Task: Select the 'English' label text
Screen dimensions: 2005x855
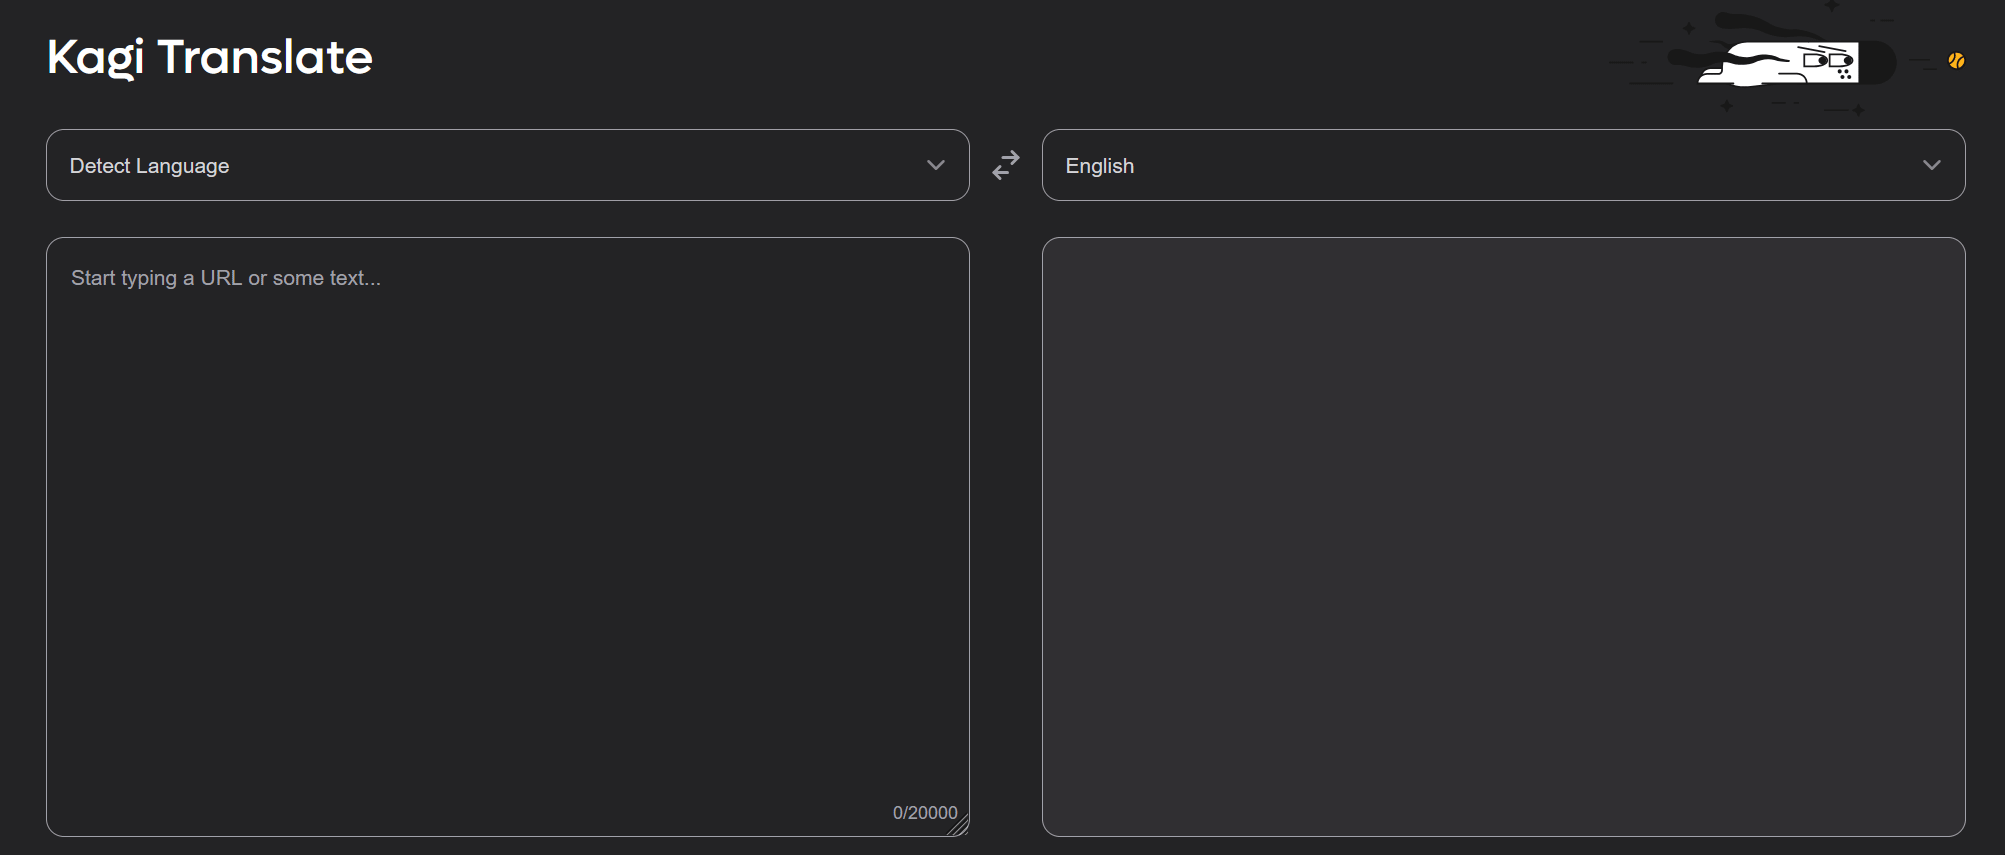Action: (x=1099, y=166)
